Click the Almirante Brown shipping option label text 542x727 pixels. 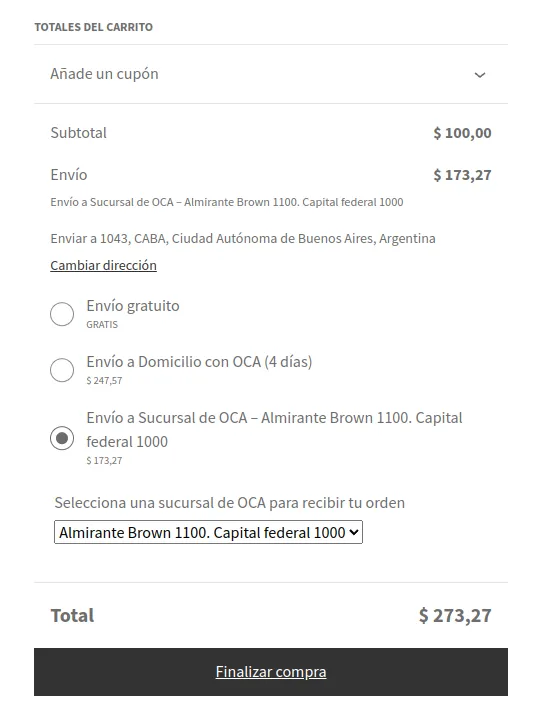[x=274, y=429]
